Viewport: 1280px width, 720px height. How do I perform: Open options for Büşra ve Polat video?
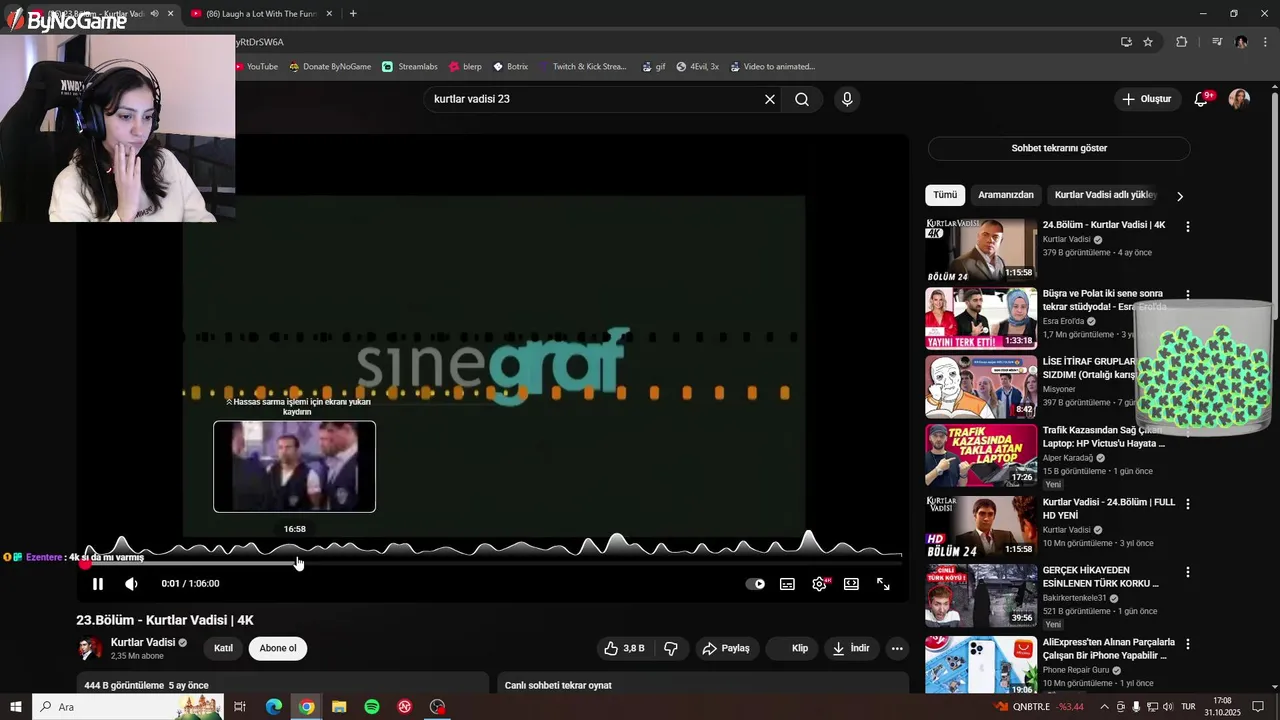pyautogui.click(x=1188, y=296)
